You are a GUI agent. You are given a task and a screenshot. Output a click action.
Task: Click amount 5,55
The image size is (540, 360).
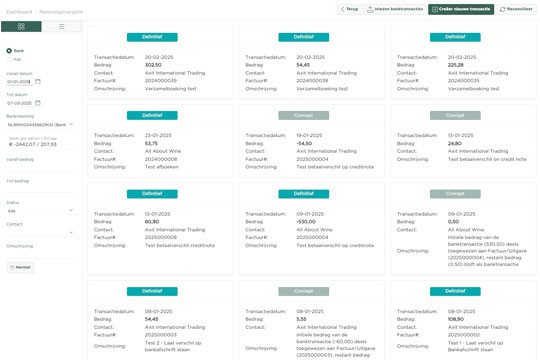click(x=301, y=319)
